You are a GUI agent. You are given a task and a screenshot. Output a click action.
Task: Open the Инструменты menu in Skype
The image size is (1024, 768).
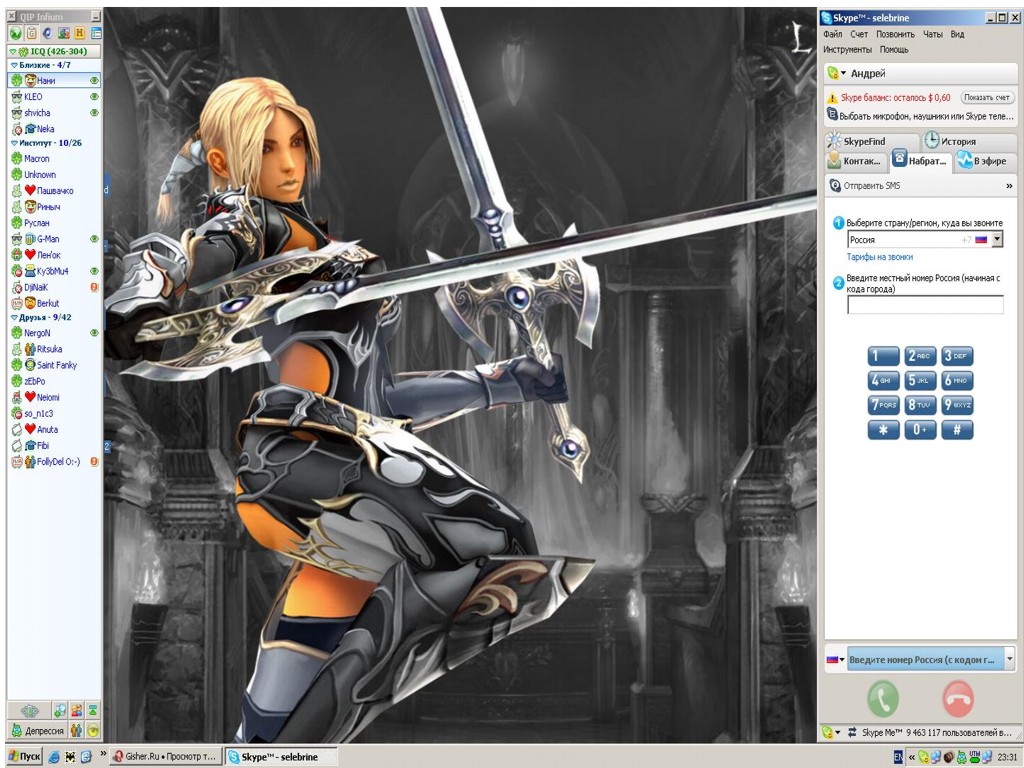click(x=847, y=49)
